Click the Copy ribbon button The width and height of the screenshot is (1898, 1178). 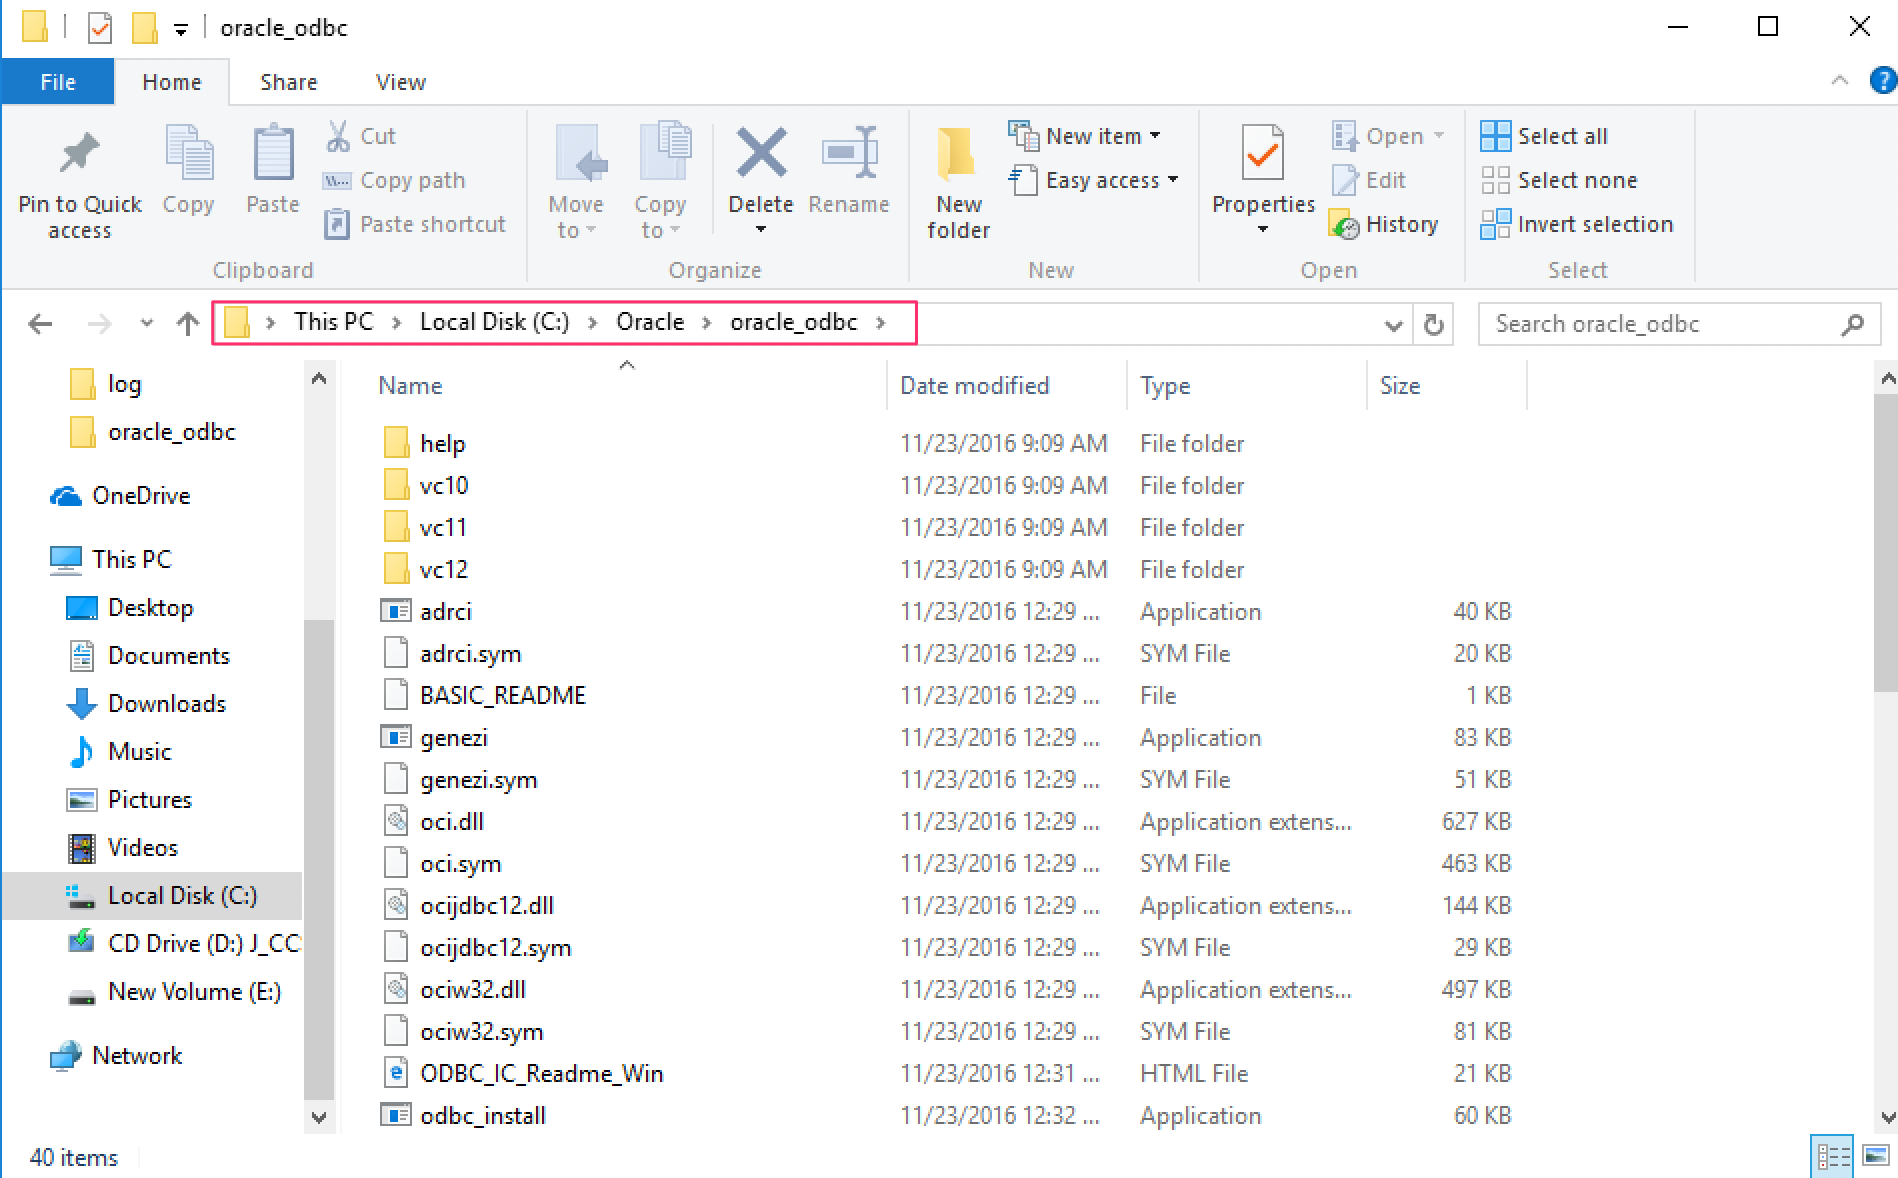point(188,170)
